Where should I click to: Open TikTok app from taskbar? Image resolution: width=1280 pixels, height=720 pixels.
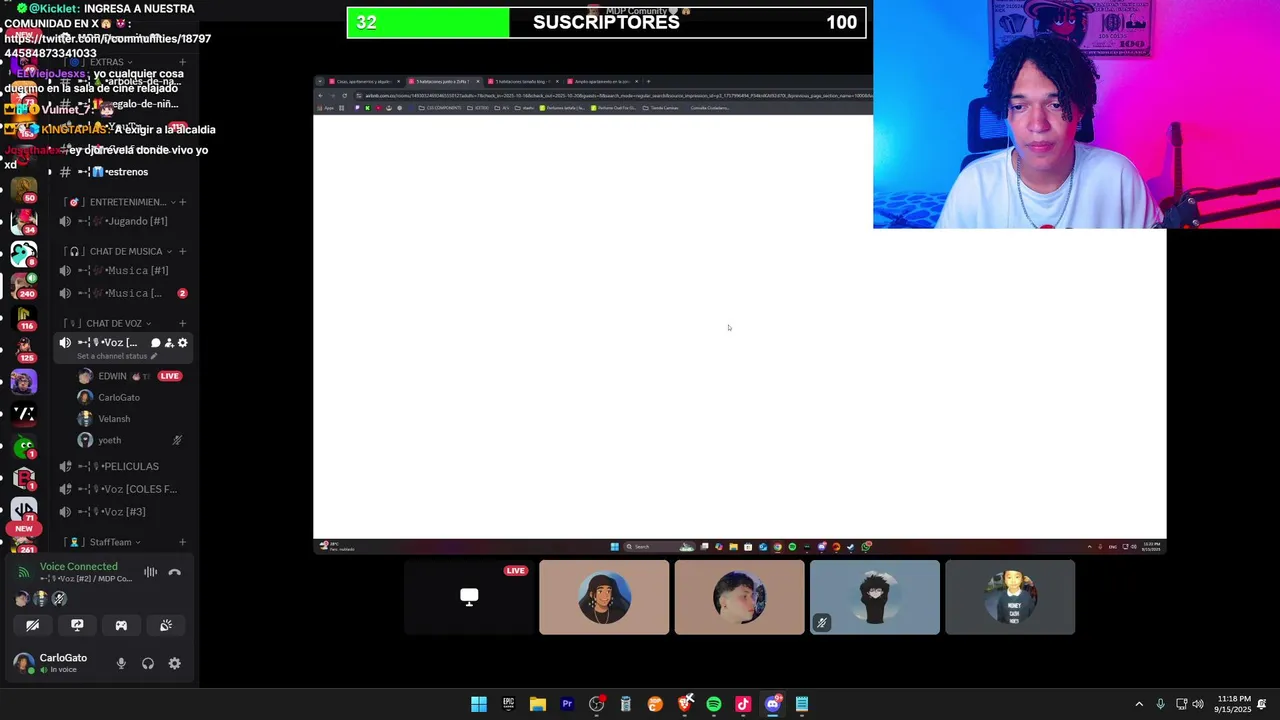click(x=743, y=704)
